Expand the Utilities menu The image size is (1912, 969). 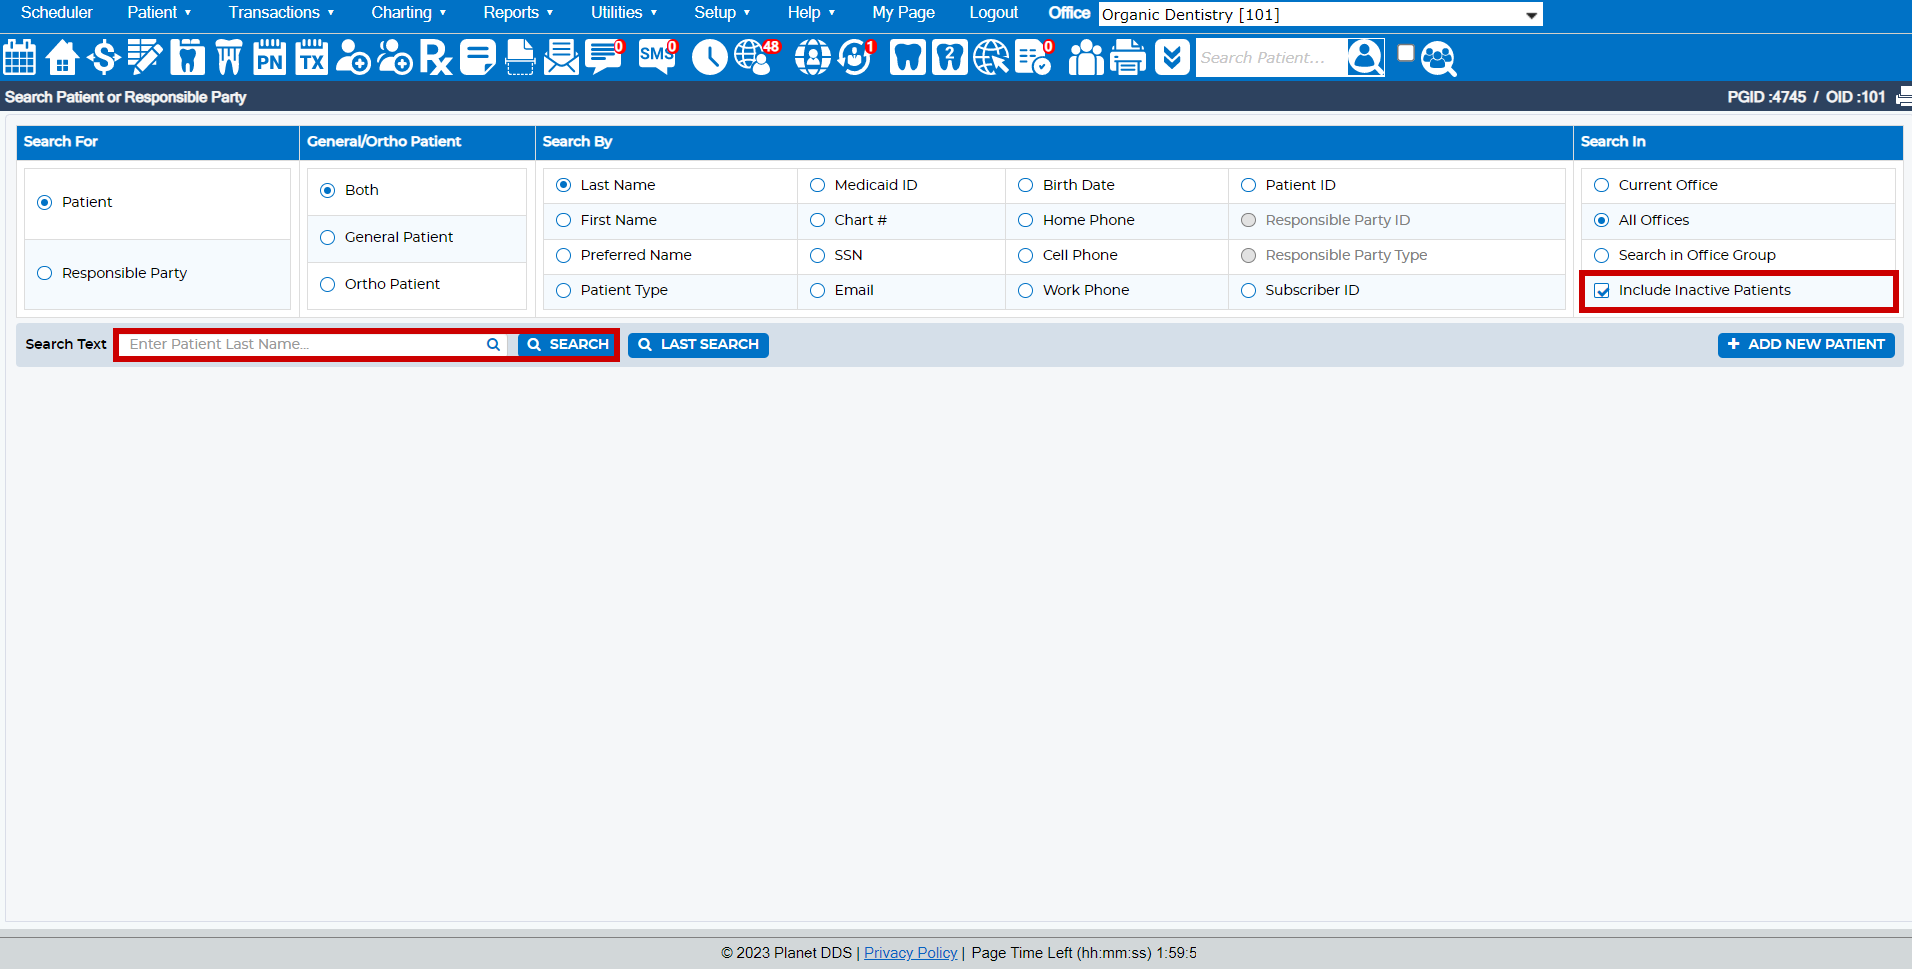point(624,12)
